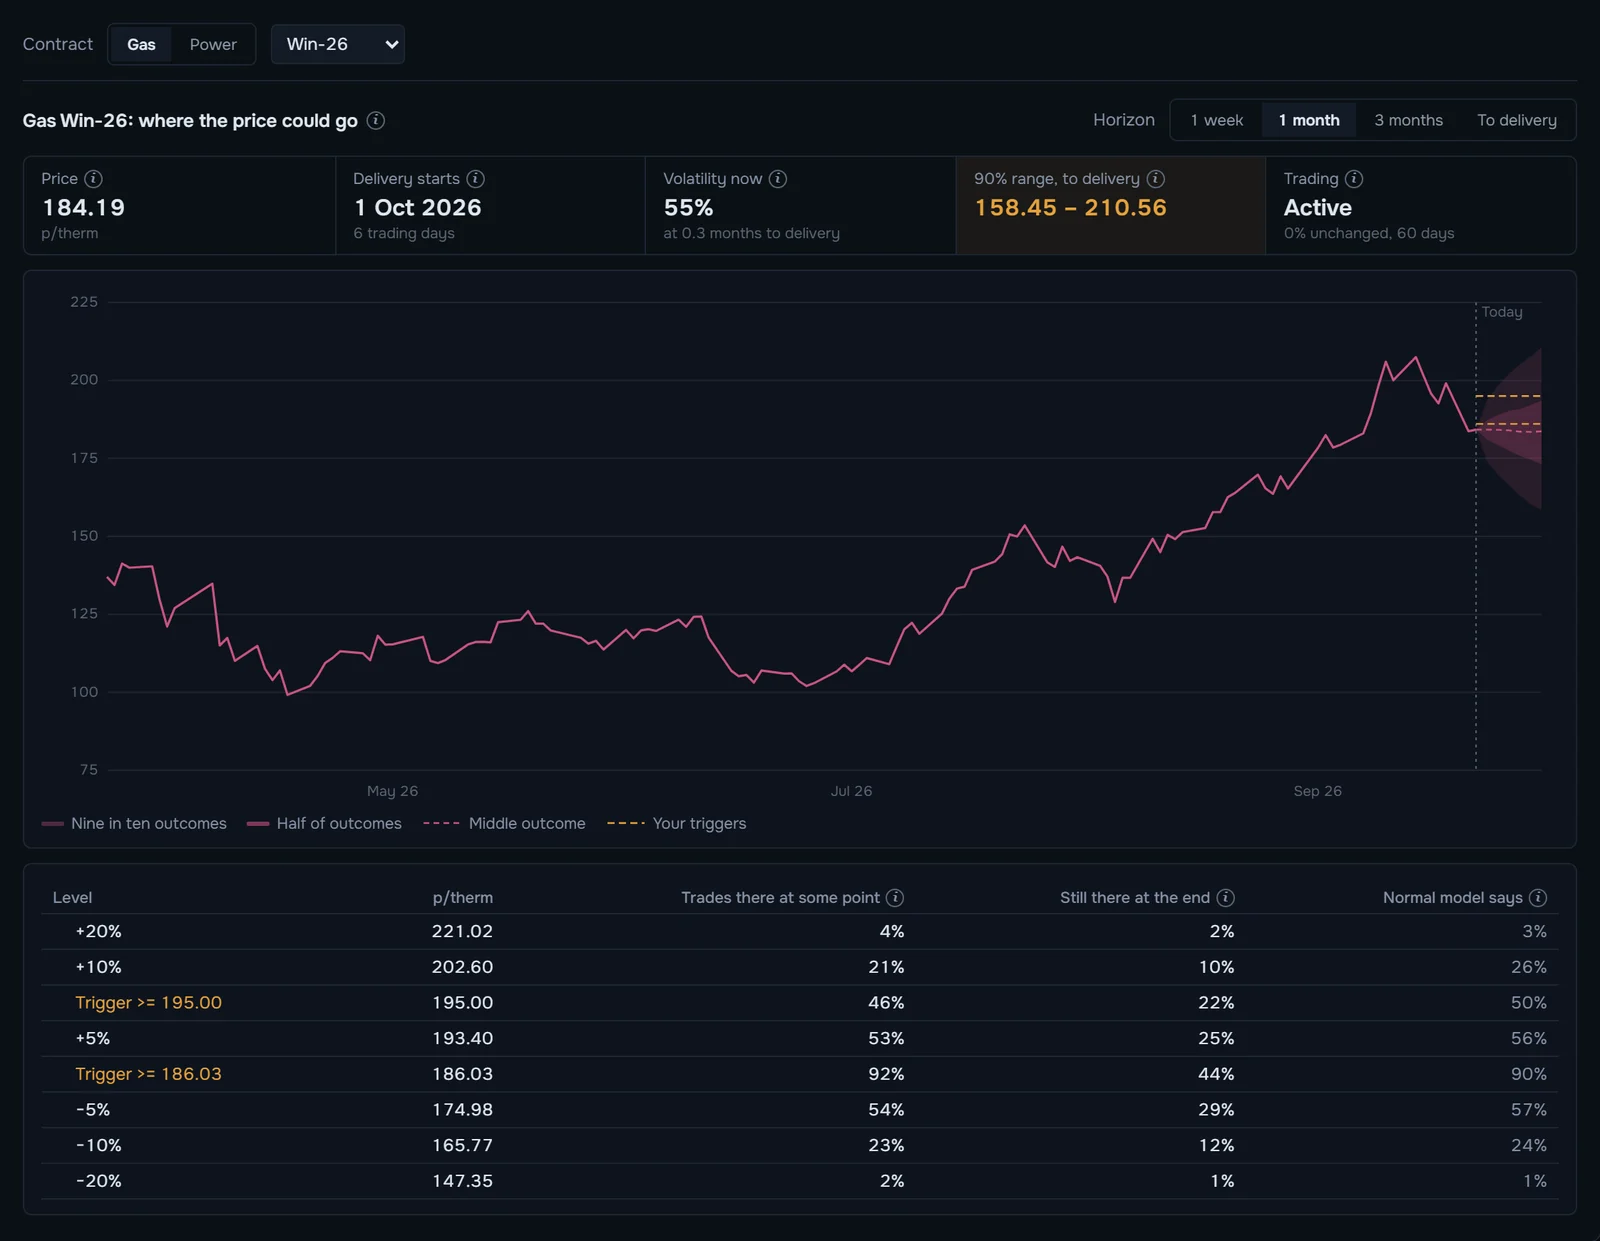Click the Price info icon
The width and height of the screenshot is (1600, 1241).
pyautogui.click(x=93, y=179)
